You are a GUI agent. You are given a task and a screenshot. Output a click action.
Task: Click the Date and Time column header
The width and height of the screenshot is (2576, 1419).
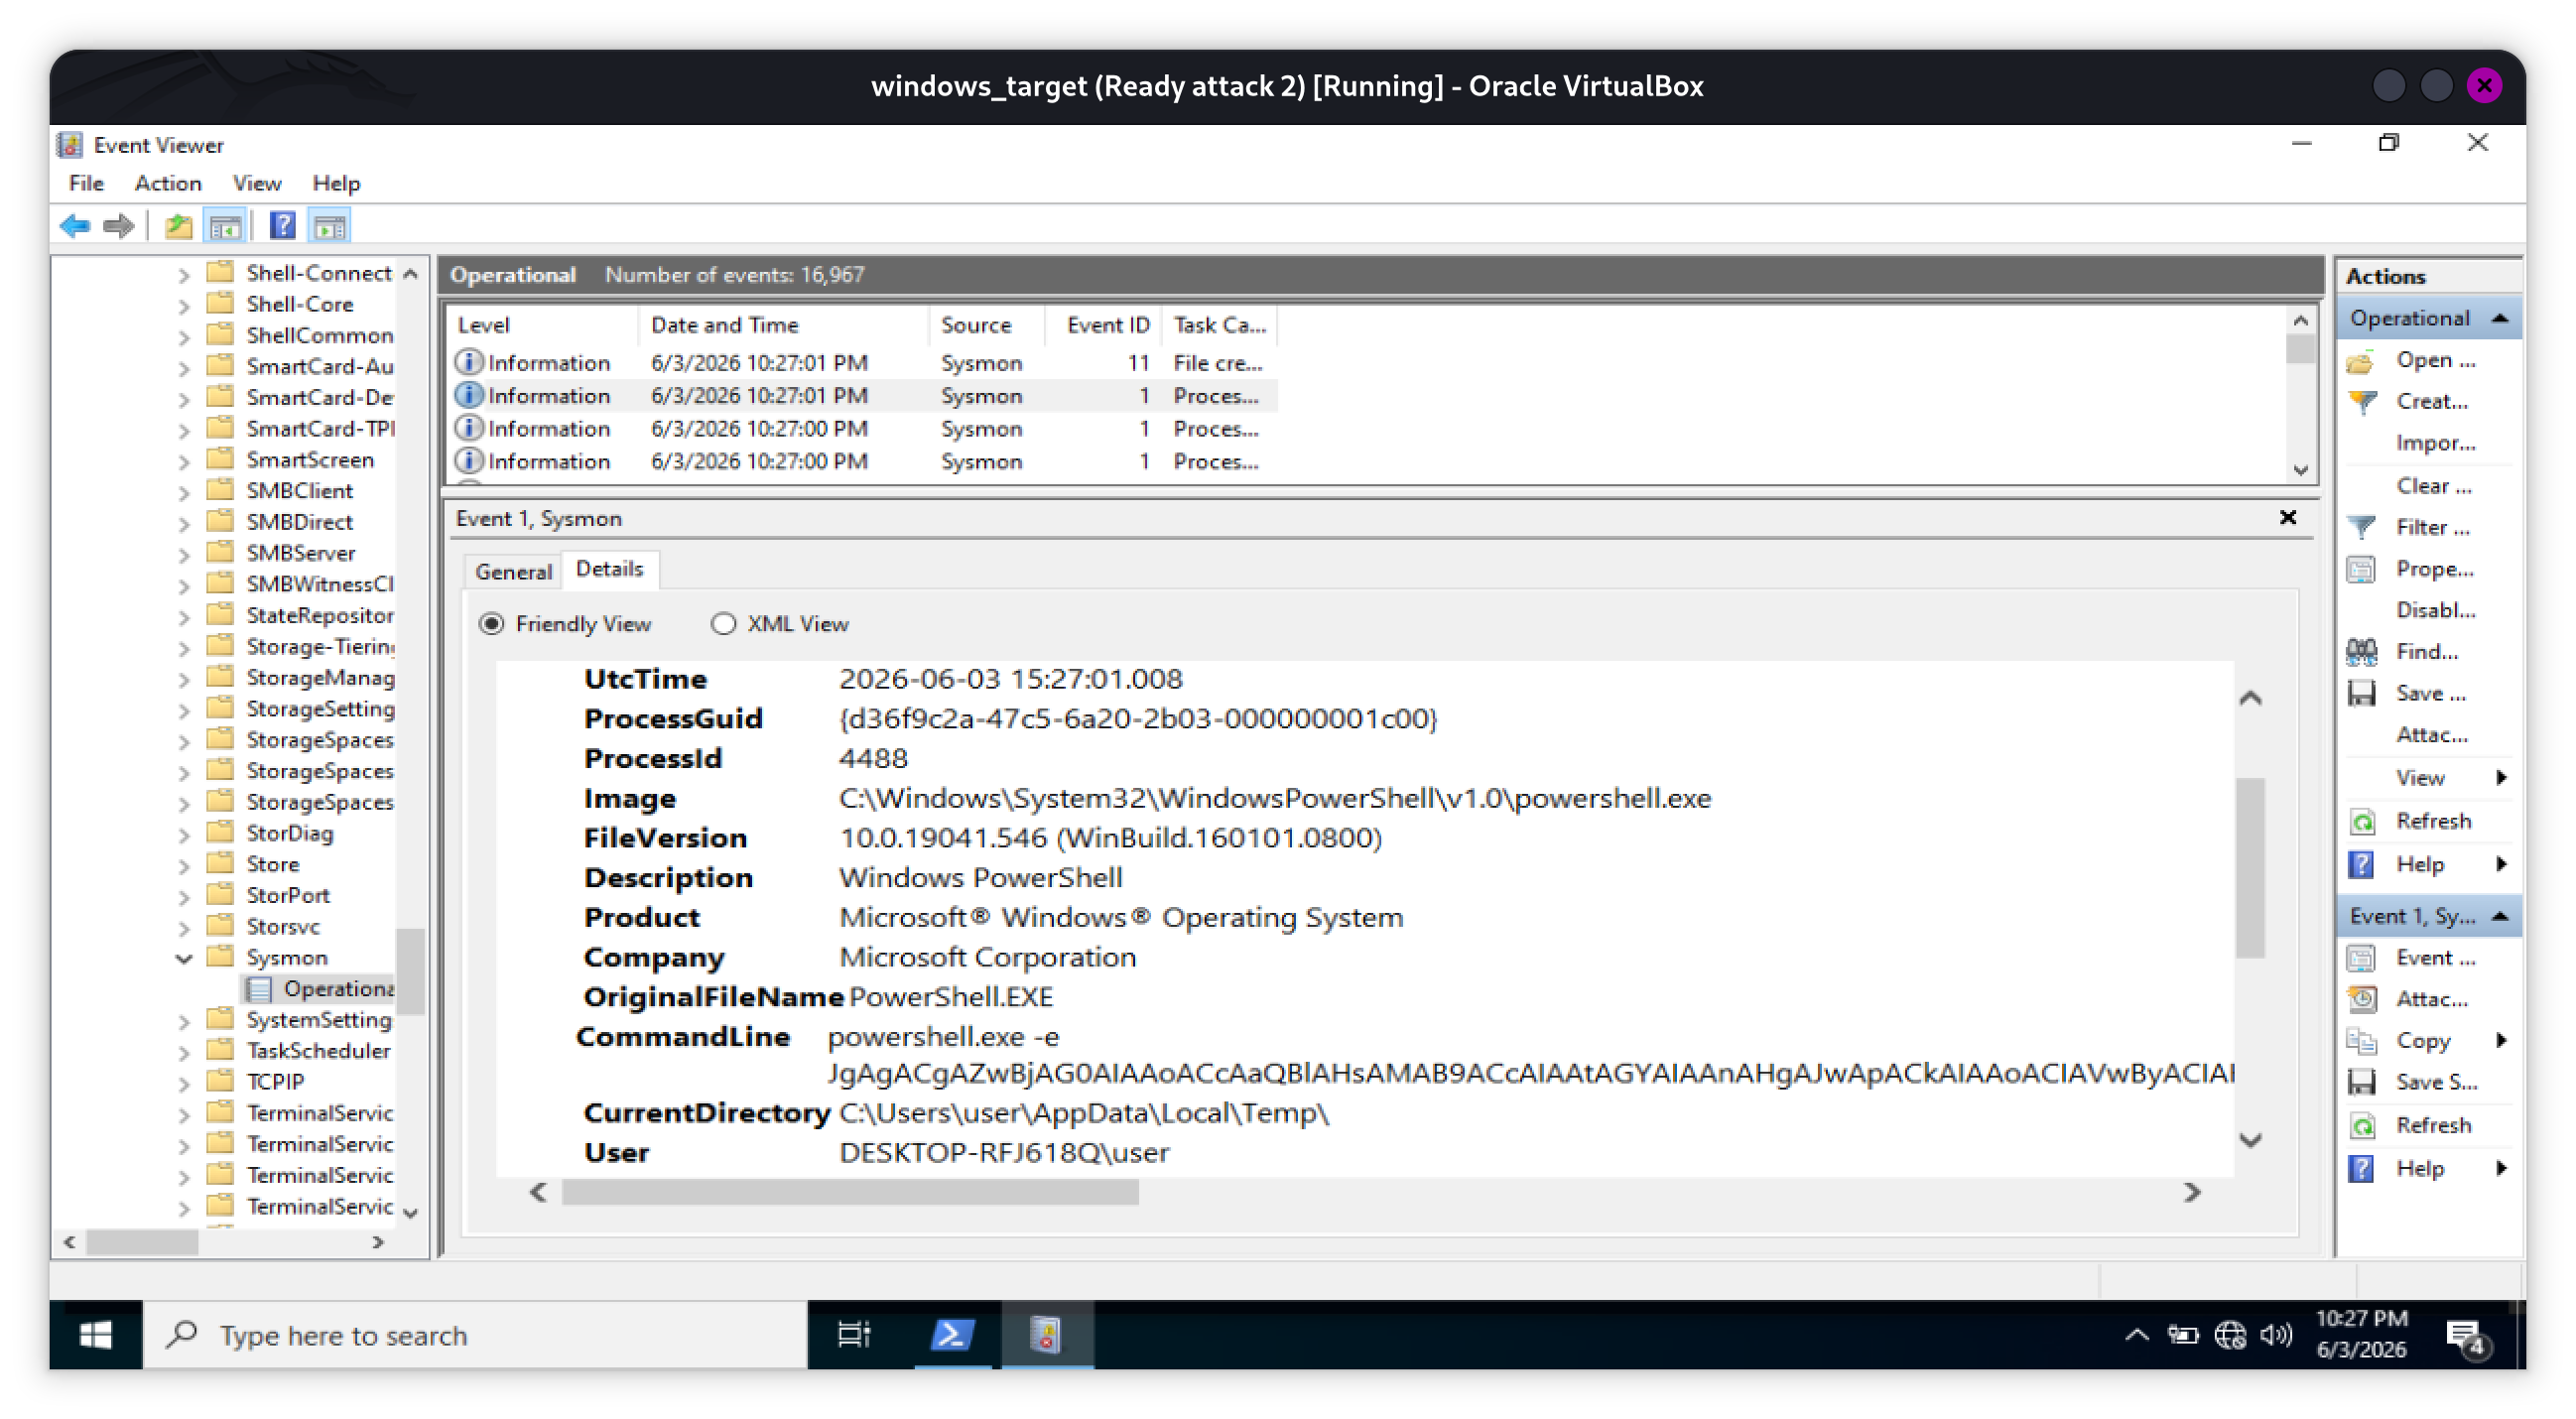point(782,325)
